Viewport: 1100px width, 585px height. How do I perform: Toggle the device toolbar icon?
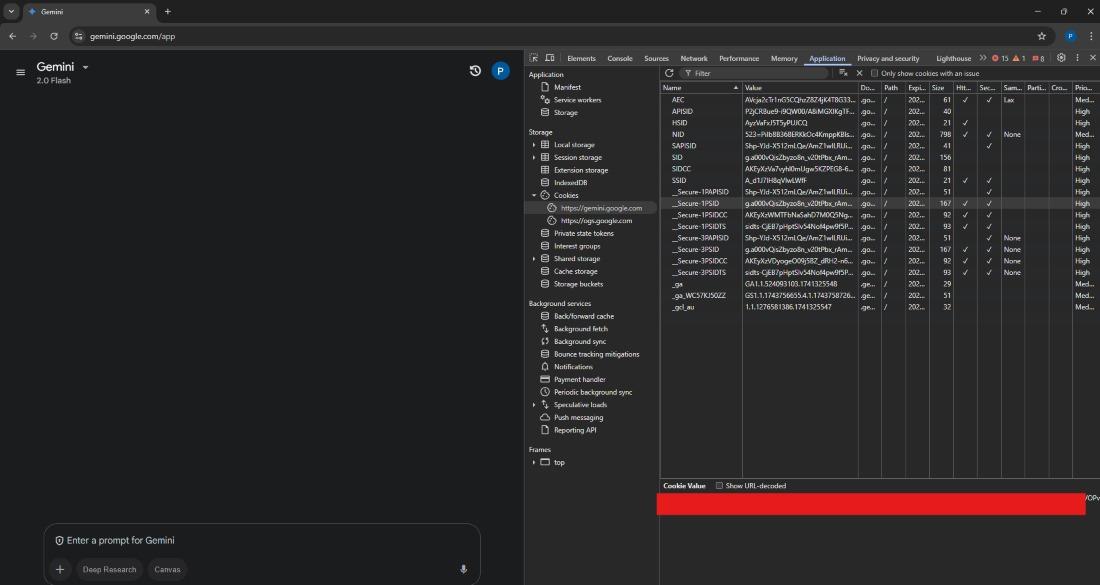(550, 58)
